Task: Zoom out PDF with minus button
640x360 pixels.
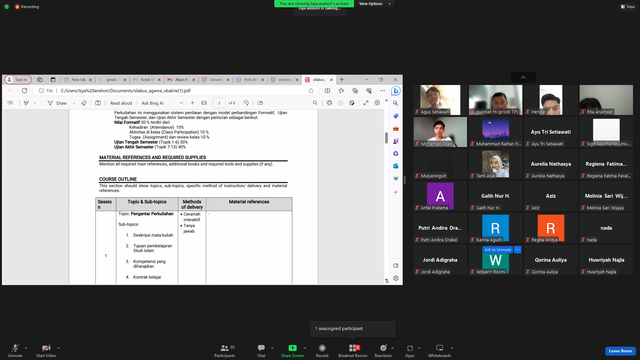Action: (181, 103)
